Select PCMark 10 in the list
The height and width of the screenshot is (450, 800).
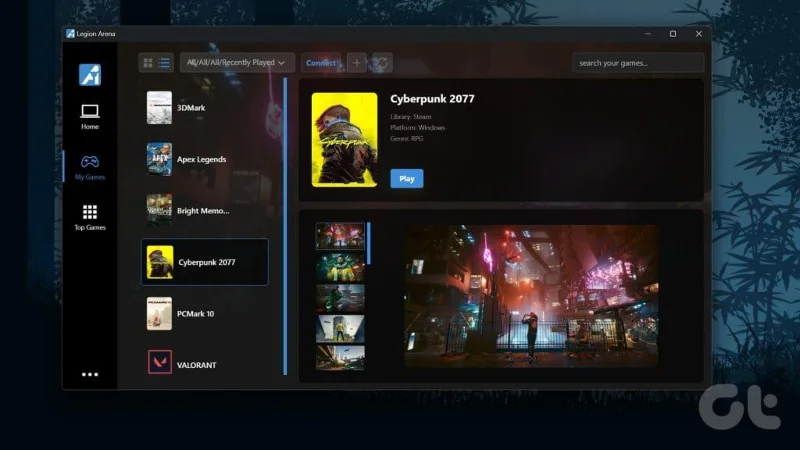pos(205,314)
